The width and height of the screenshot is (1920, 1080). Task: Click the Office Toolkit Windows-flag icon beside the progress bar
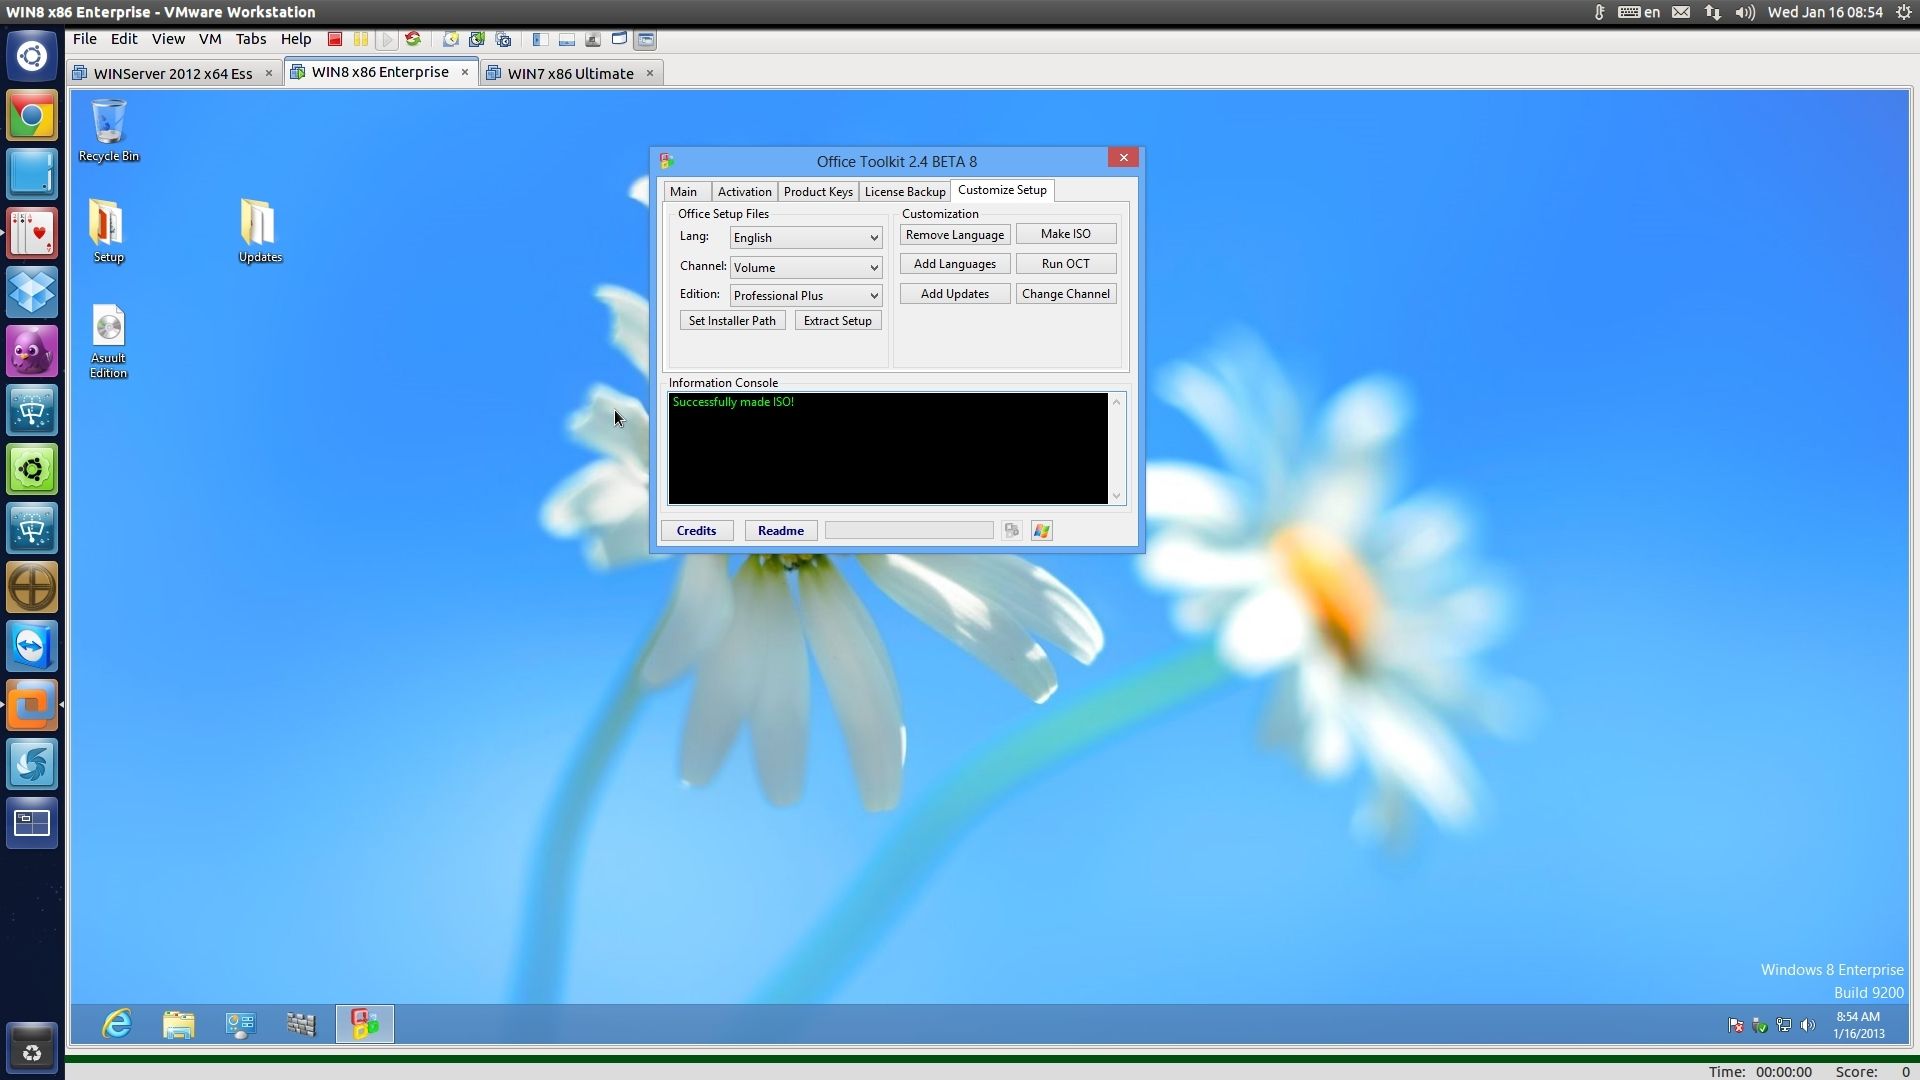pyautogui.click(x=1041, y=531)
